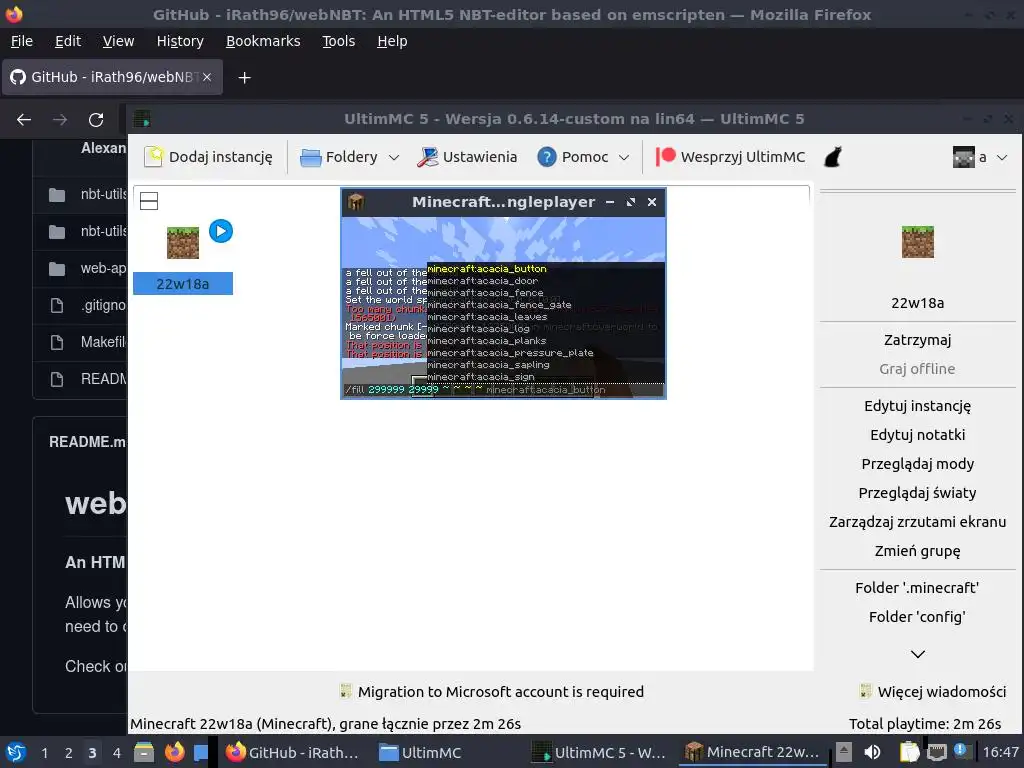Collapse the instance group with the minus box
The height and width of the screenshot is (768, 1024).
click(149, 201)
